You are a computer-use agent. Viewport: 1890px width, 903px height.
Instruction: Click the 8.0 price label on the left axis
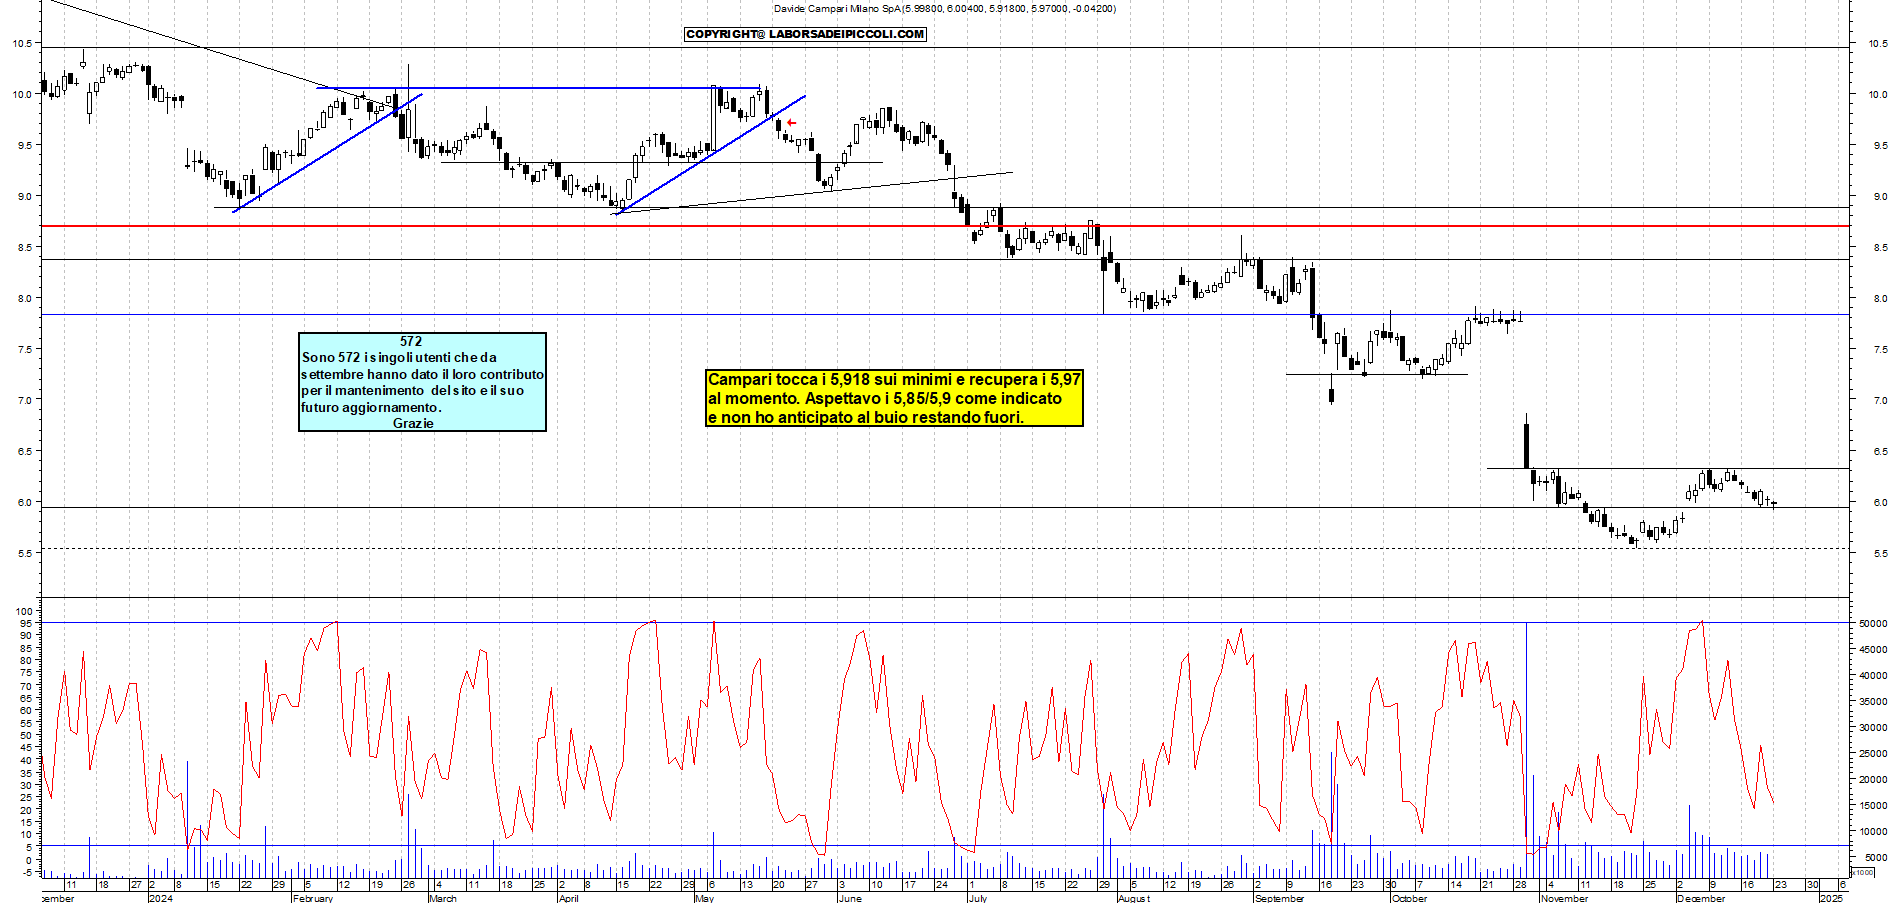click(x=24, y=299)
